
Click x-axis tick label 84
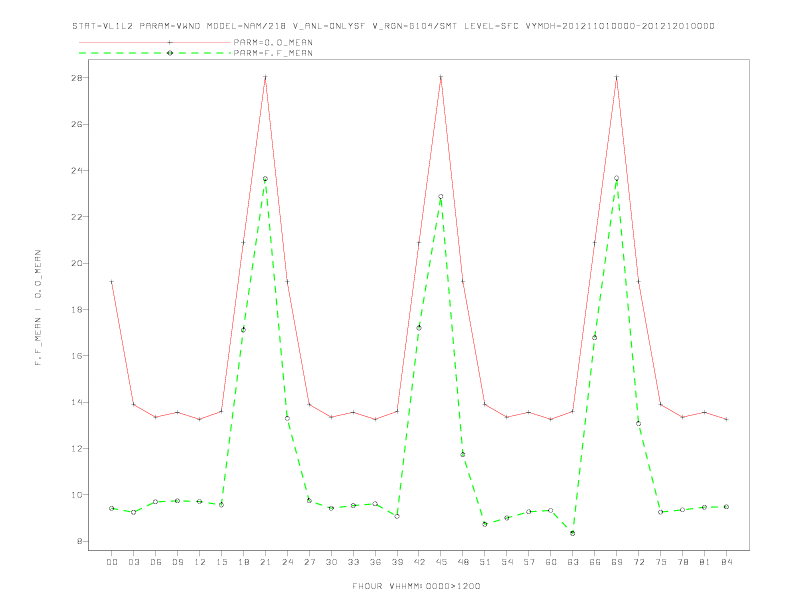[x=726, y=562]
